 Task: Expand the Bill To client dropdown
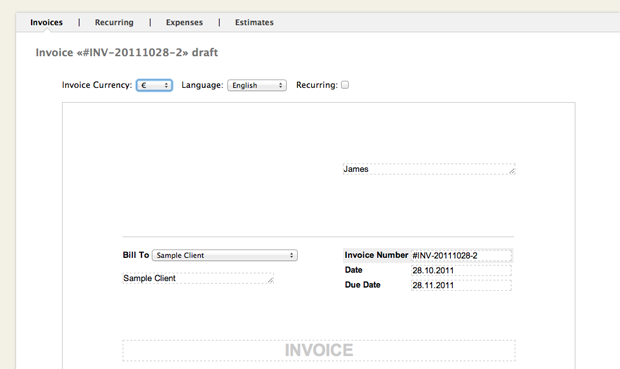[225, 255]
